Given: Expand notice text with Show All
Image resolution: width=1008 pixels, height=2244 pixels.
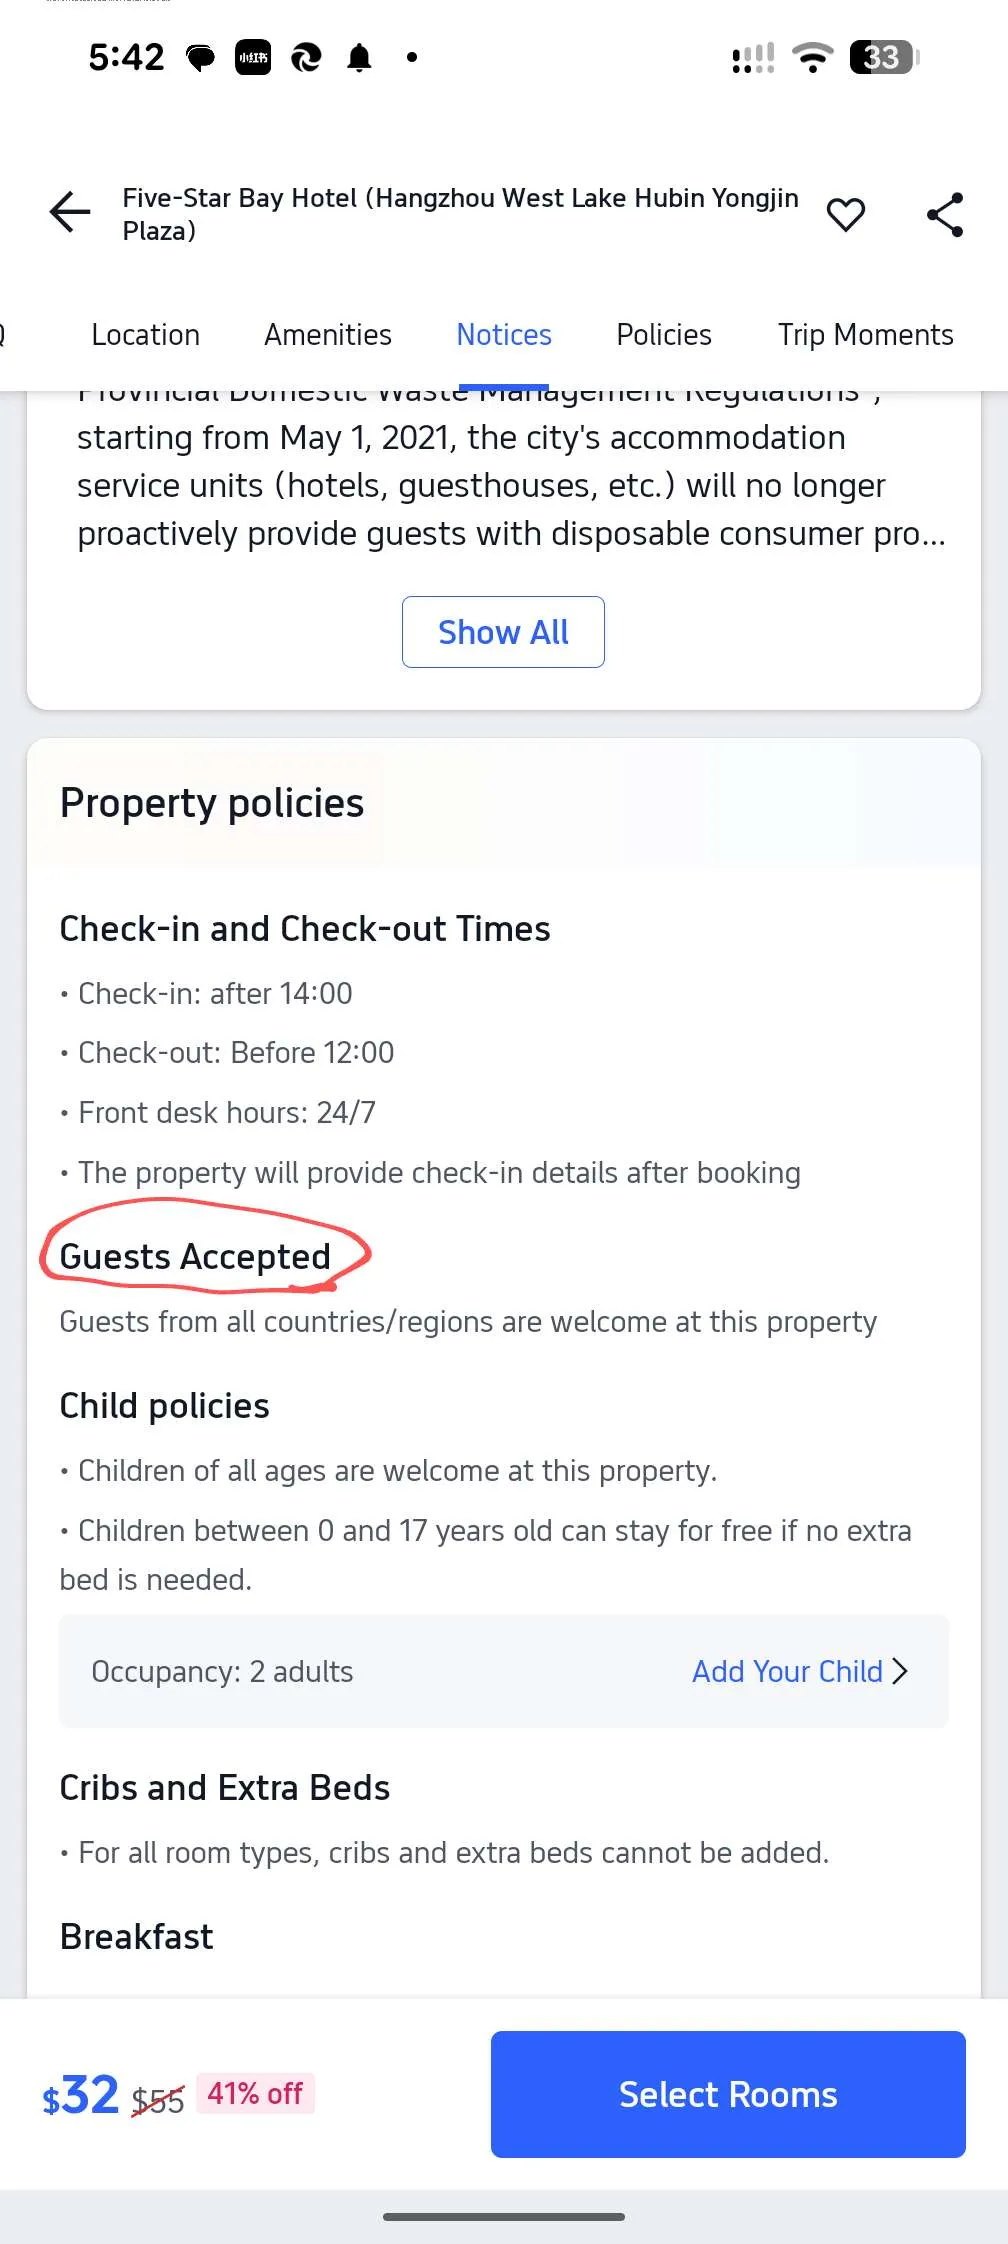Looking at the screenshot, I should (x=503, y=632).
